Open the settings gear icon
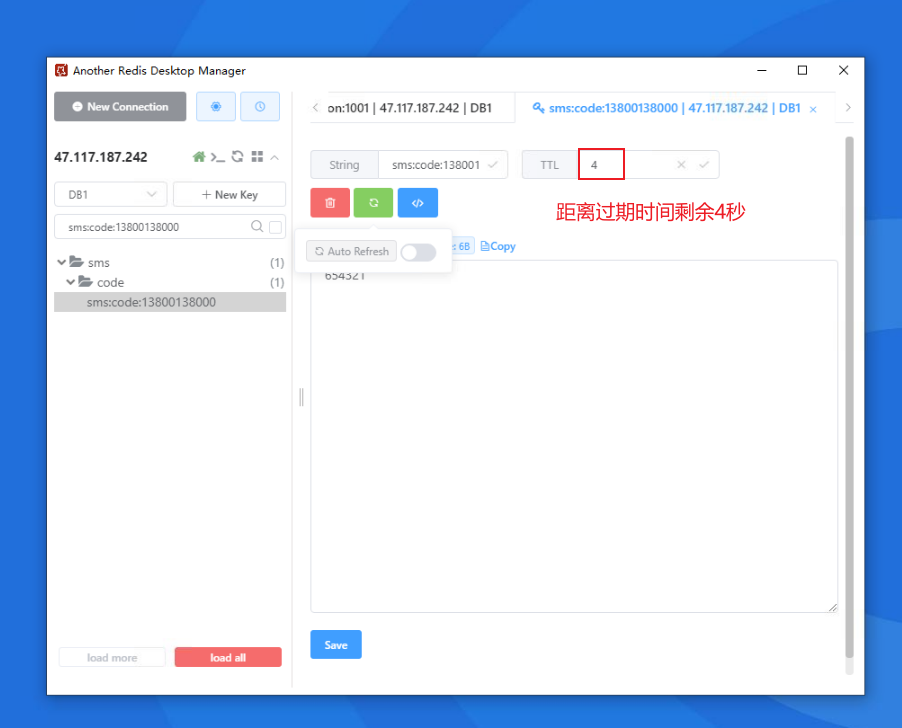Screen dimensions: 902x728 [x=216, y=106]
